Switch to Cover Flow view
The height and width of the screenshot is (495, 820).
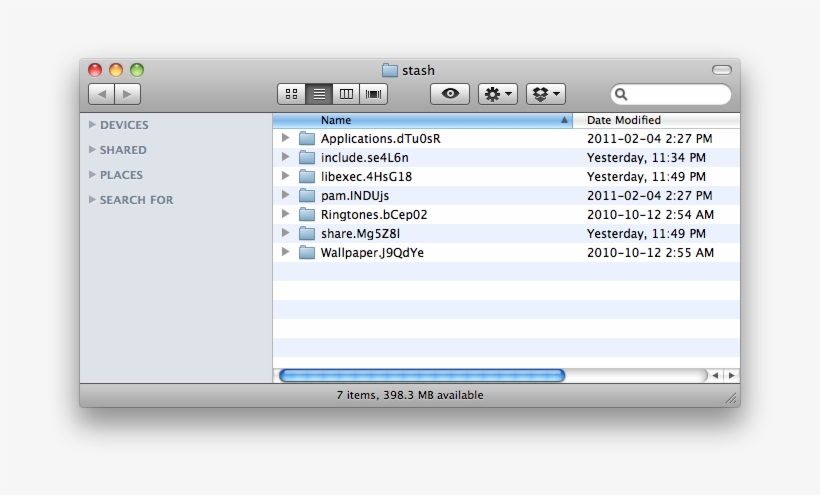tap(374, 94)
